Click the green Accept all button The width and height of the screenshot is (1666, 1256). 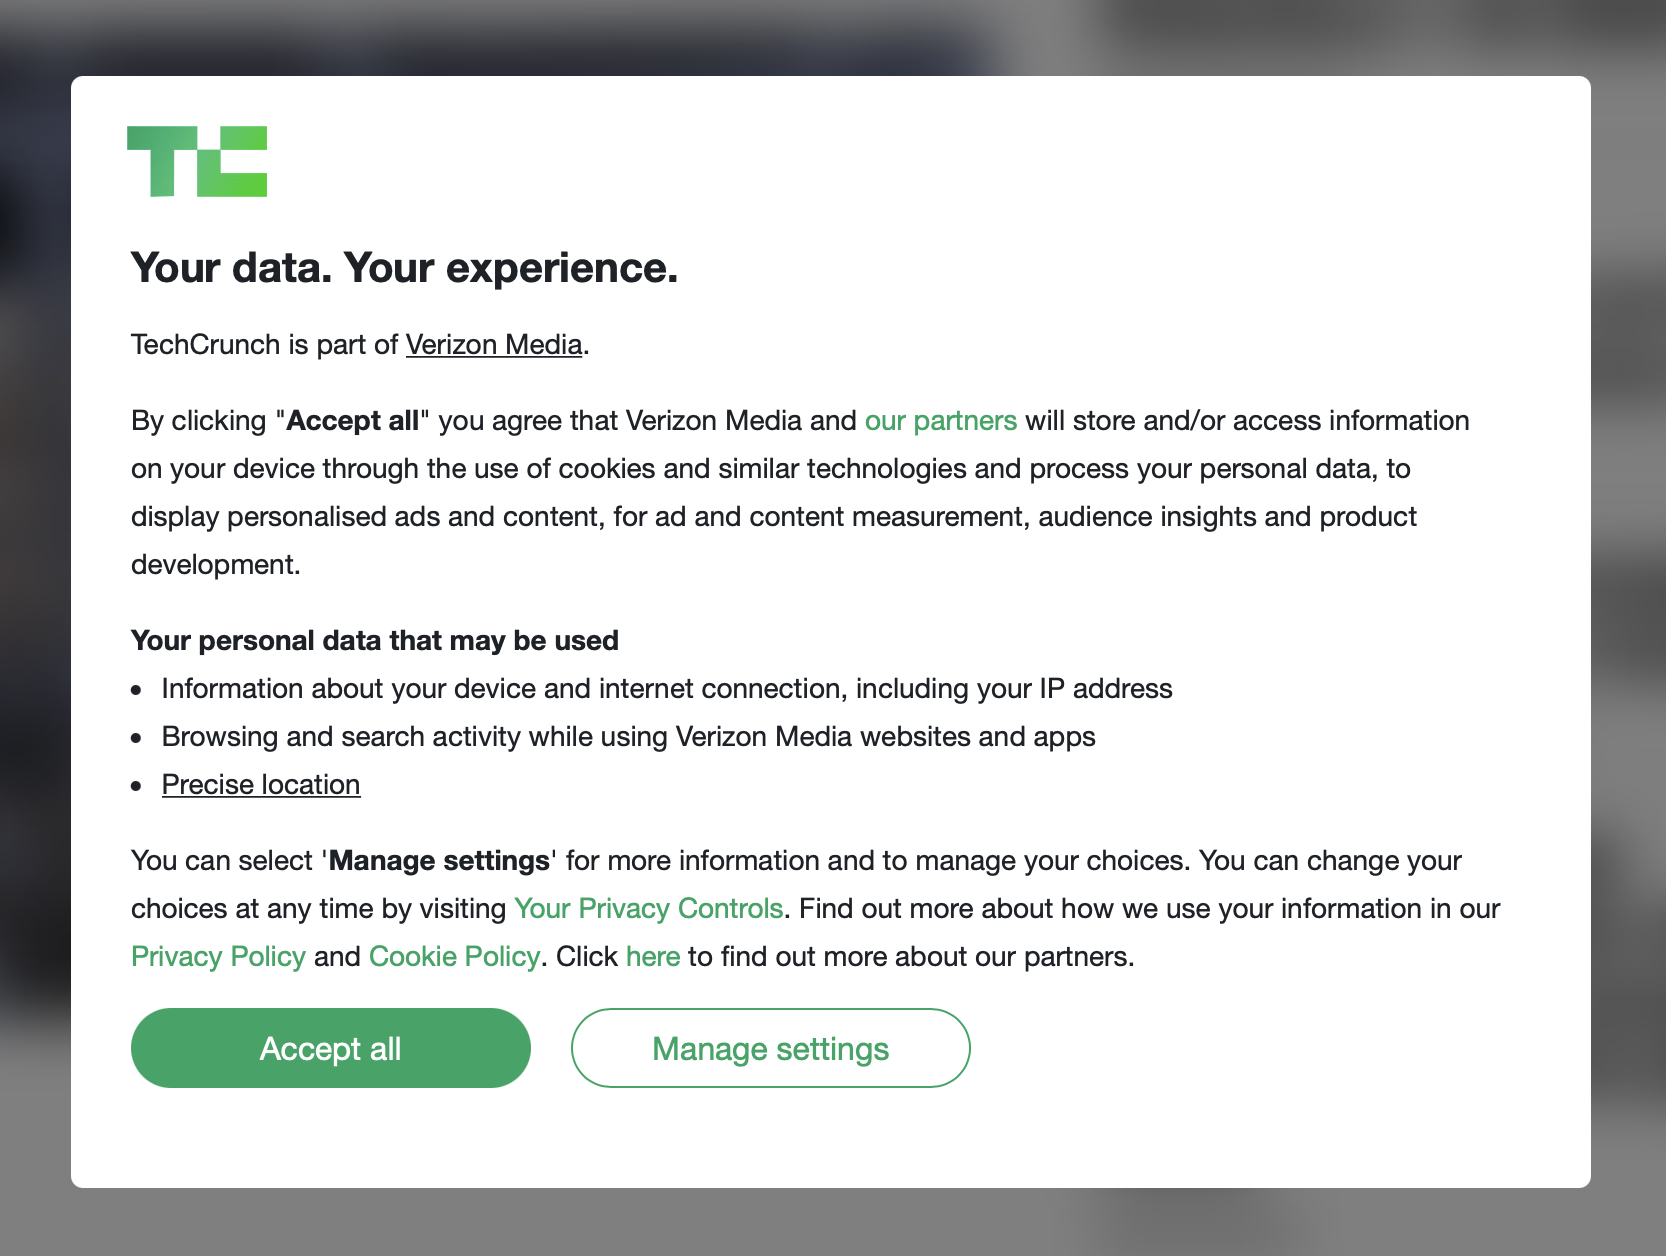pyautogui.click(x=331, y=1048)
